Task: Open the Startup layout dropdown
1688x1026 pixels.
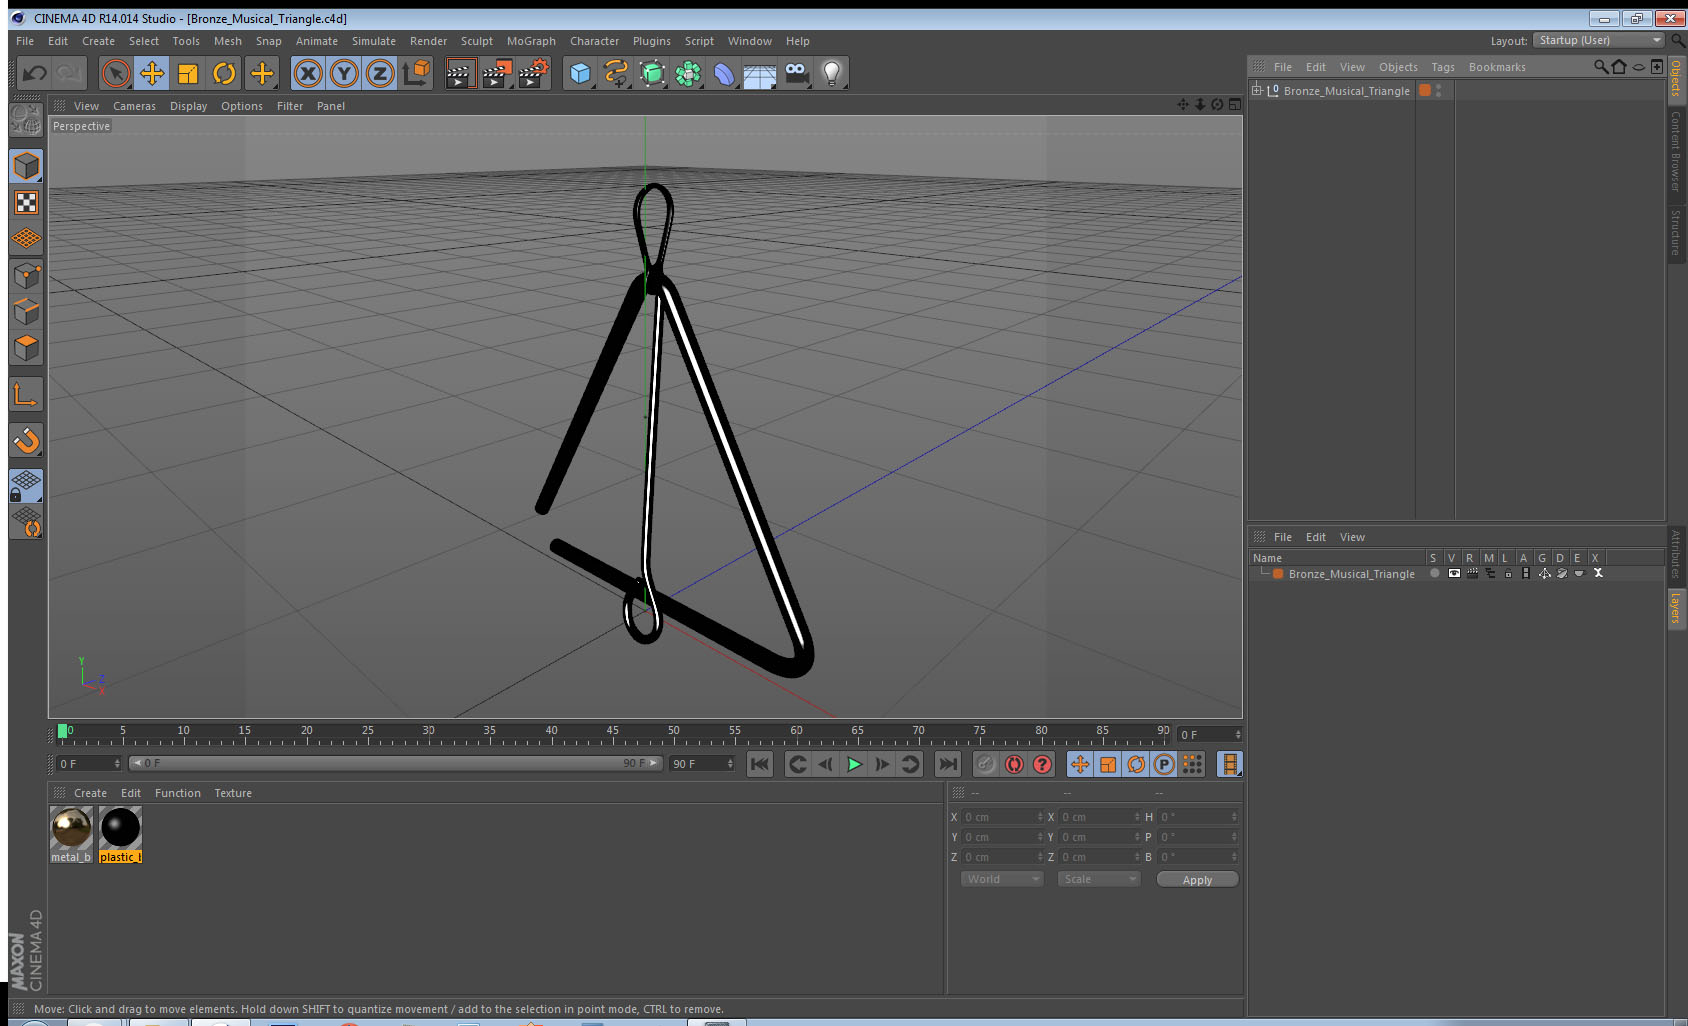Action: click(x=1598, y=40)
